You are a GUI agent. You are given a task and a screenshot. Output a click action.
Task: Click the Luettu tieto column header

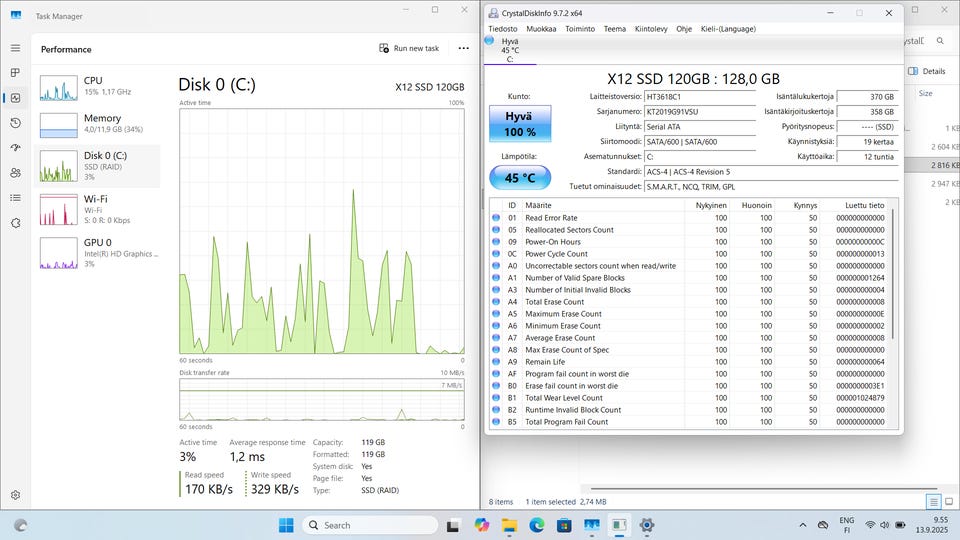click(x=855, y=205)
